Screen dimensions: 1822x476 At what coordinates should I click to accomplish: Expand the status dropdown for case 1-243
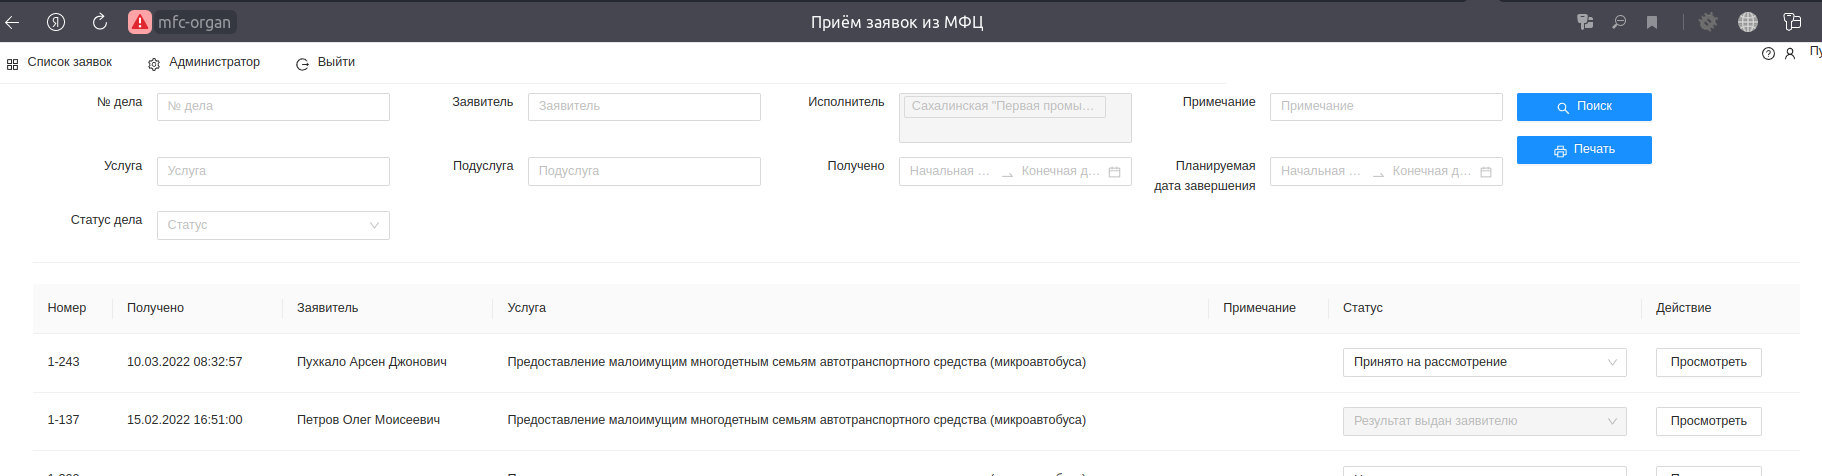[x=1484, y=362]
